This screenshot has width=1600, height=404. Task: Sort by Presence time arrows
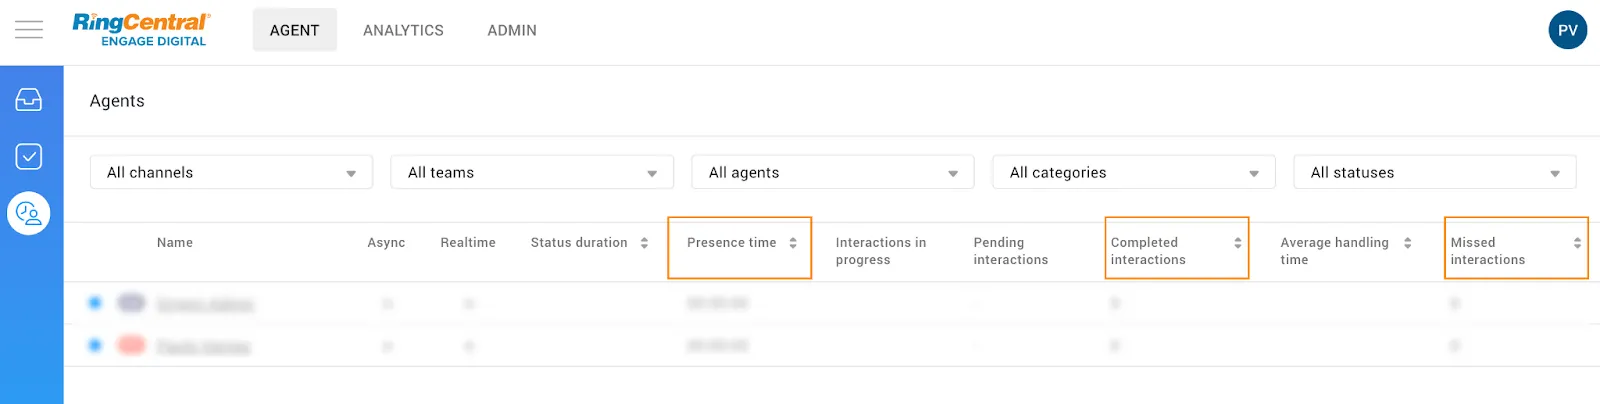tap(793, 243)
